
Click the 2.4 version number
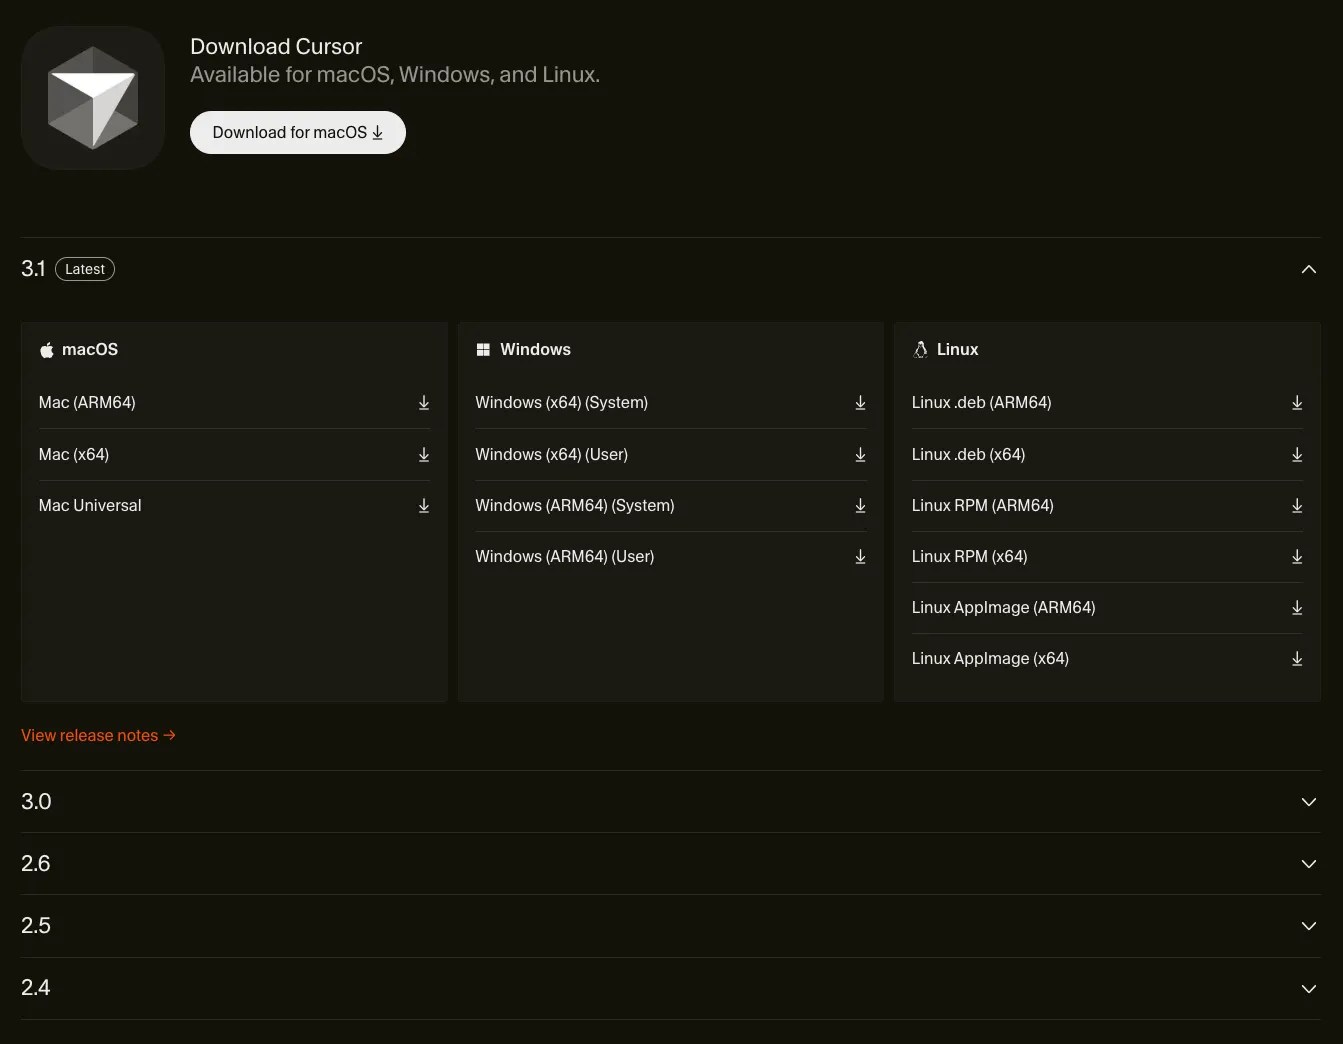pos(36,988)
